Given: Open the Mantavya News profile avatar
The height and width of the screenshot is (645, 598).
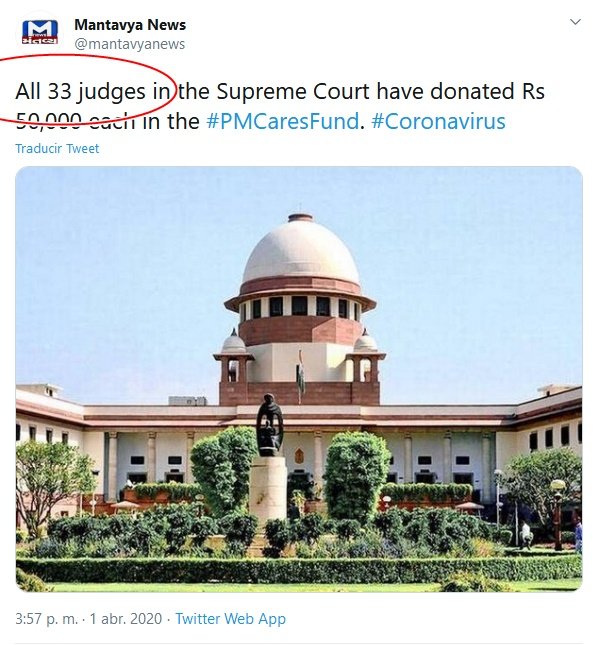Looking at the screenshot, I should click(40, 32).
